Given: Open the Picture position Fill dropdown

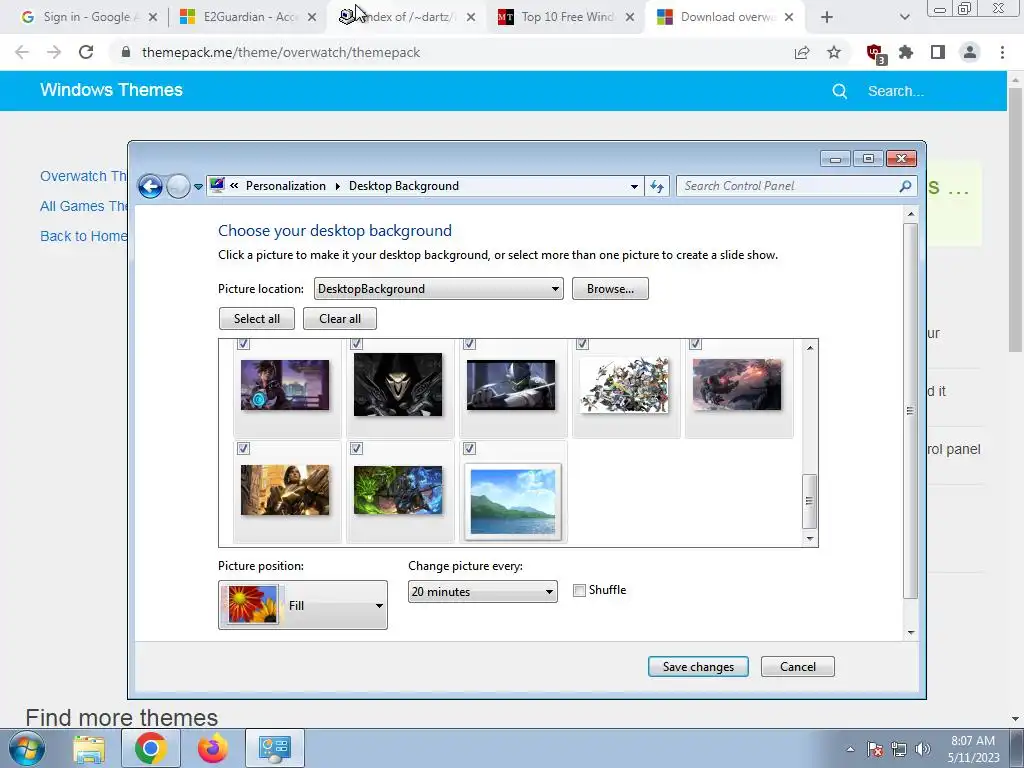Looking at the screenshot, I should (303, 605).
